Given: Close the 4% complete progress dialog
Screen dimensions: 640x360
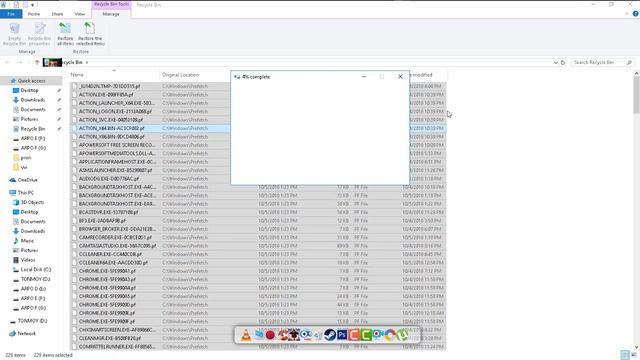Looking at the screenshot, I should pos(400,76).
